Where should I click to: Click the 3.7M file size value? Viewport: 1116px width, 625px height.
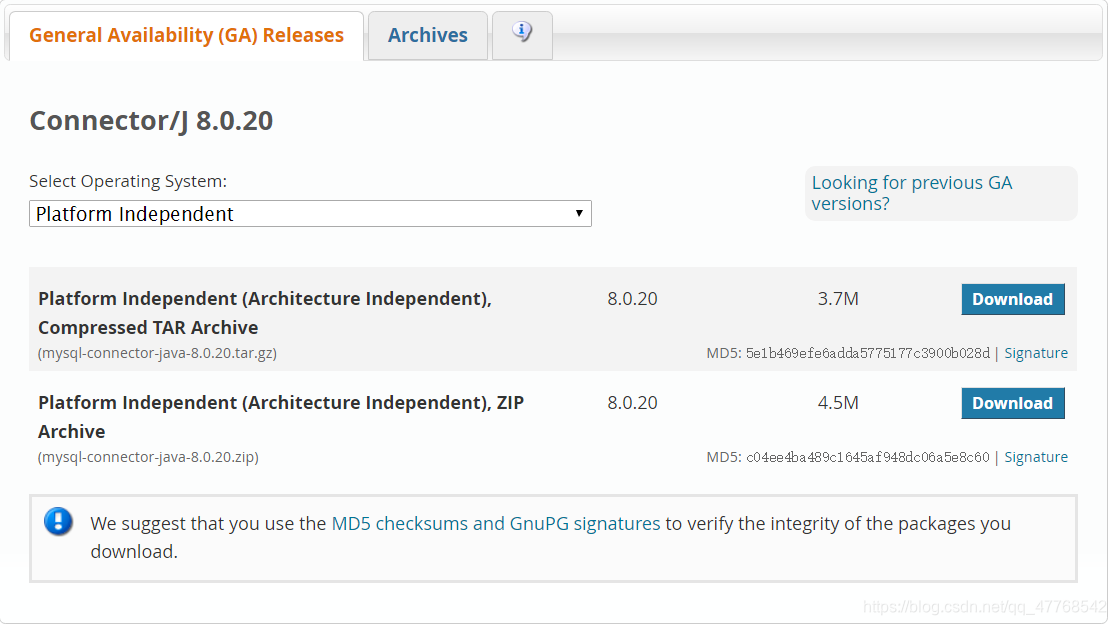point(838,298)
